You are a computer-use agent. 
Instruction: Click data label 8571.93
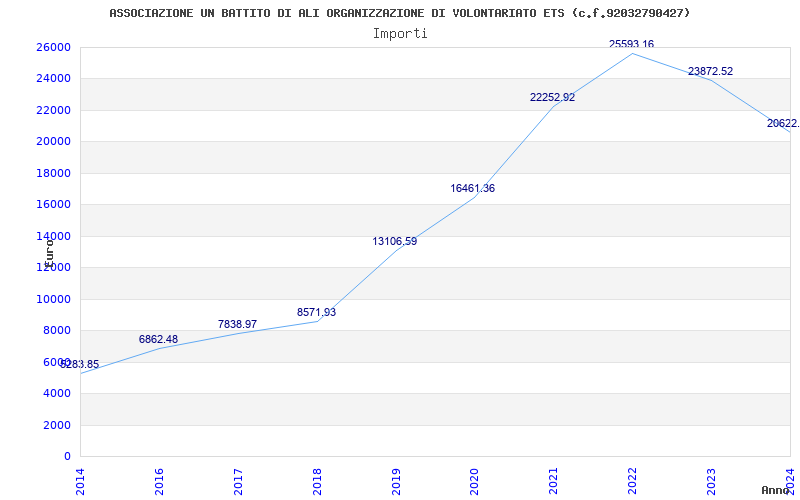[x=316, y=312]
